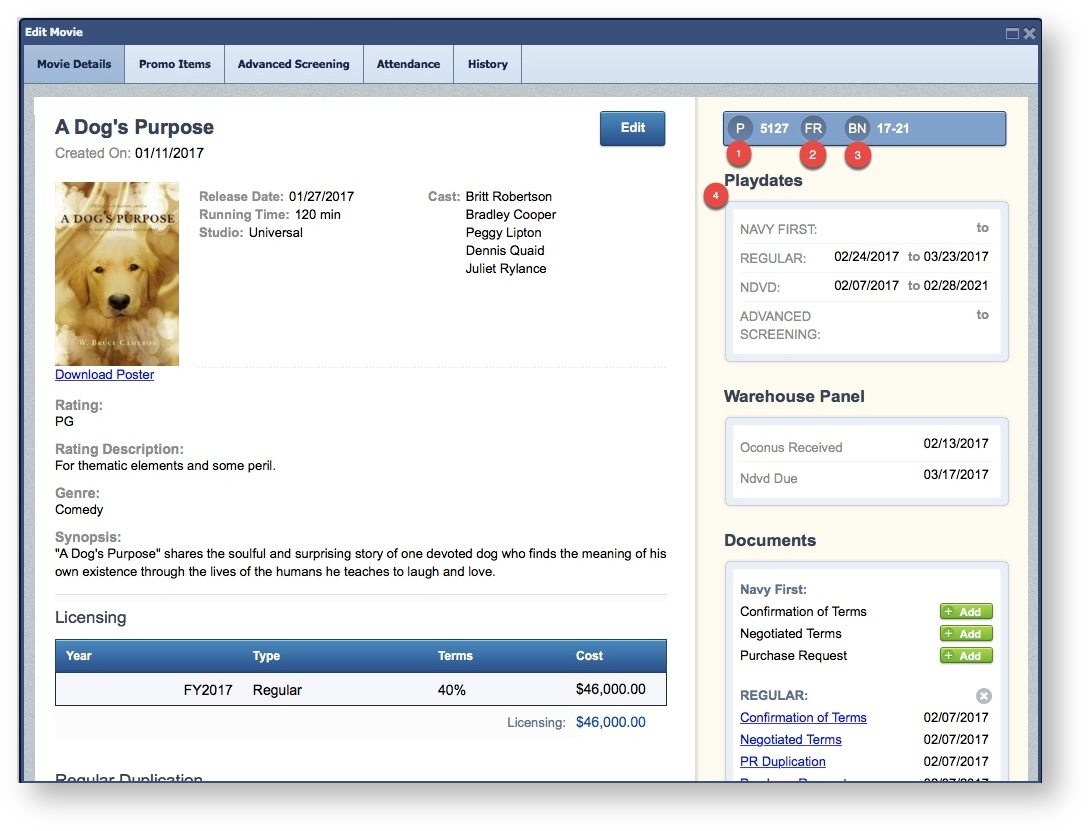Add a Navy First Confirmation of Terms
This screenshot has height=831, width=1090.
(966, 612)
